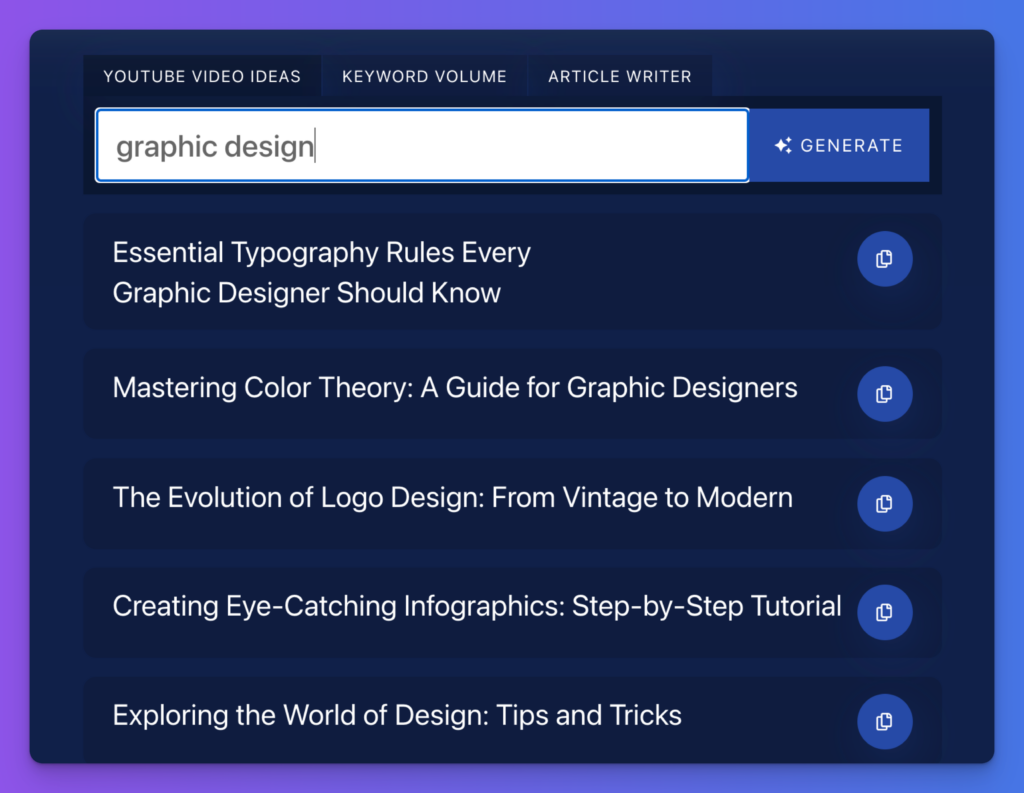Copy the Eye-Catching Infographics tutorial idea
The image size is (1024, 793).
pos(884,613)
